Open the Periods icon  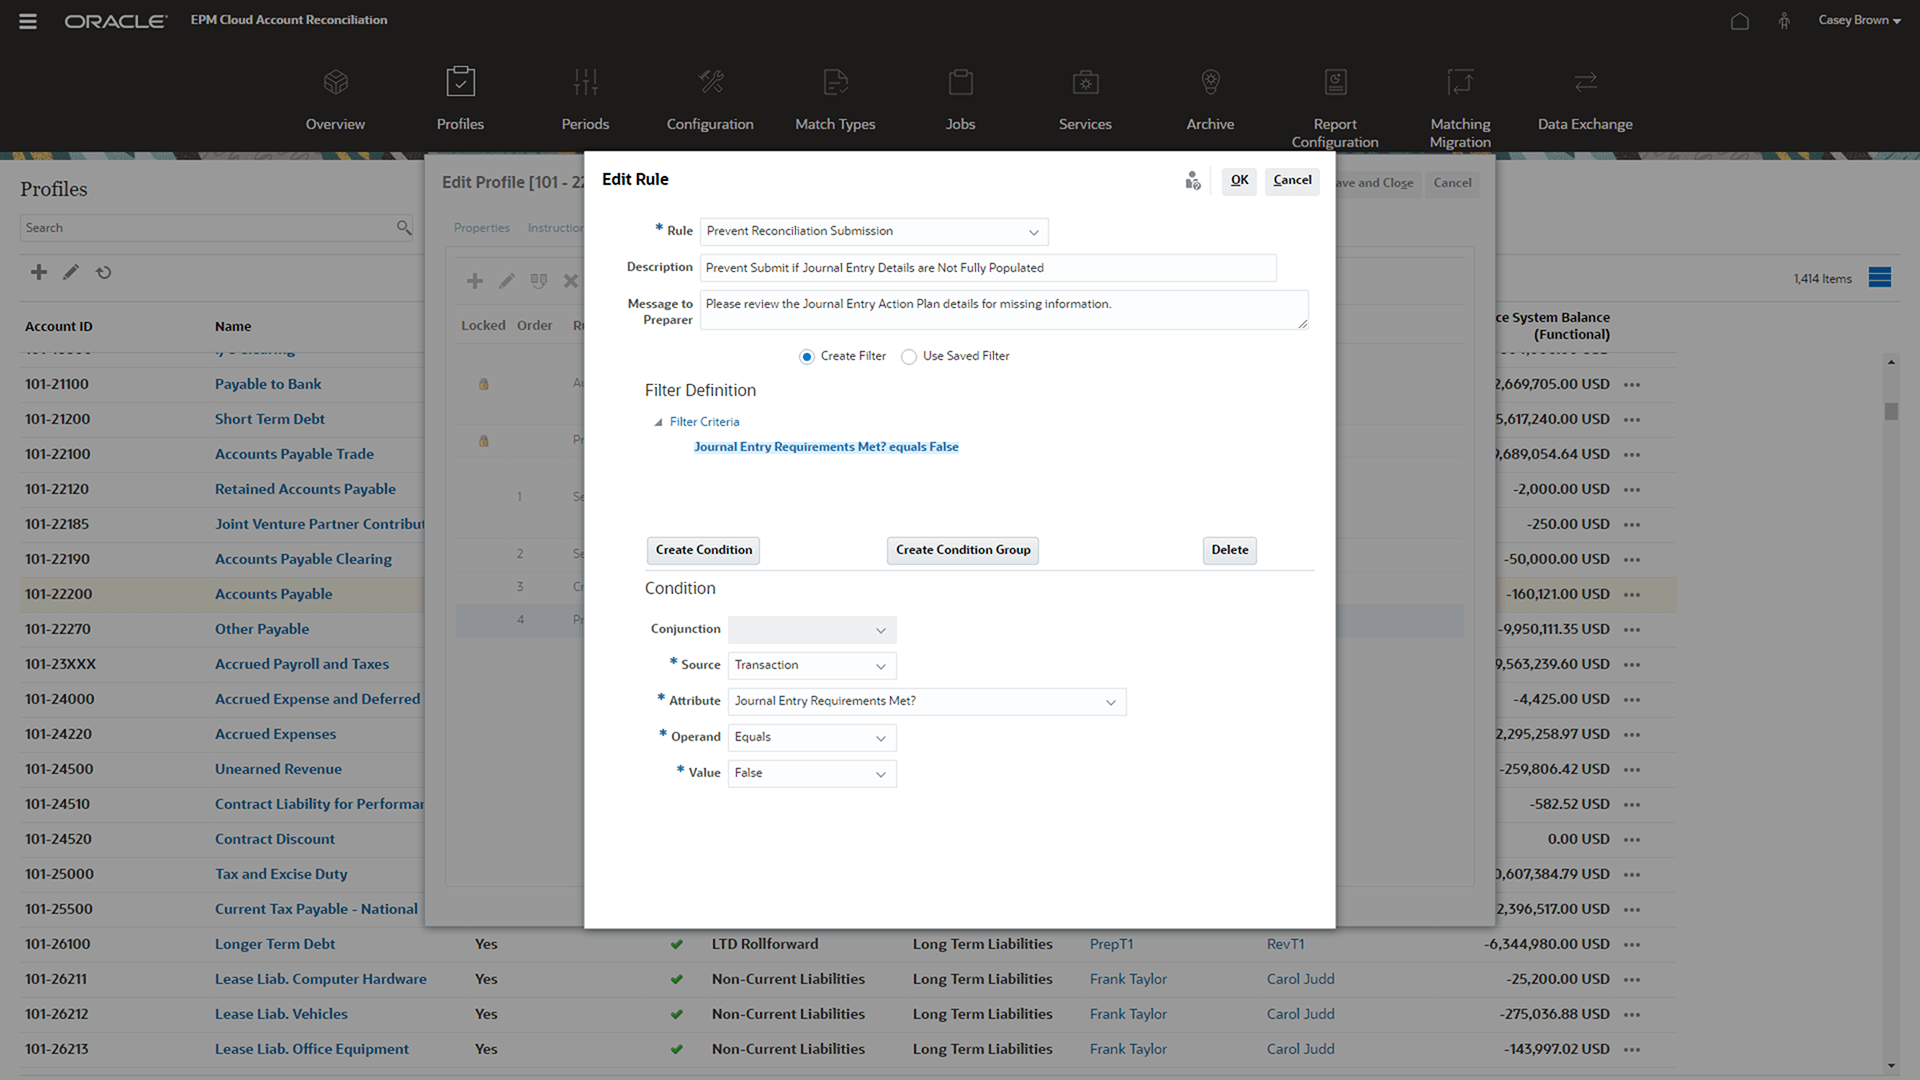[585, 82]
